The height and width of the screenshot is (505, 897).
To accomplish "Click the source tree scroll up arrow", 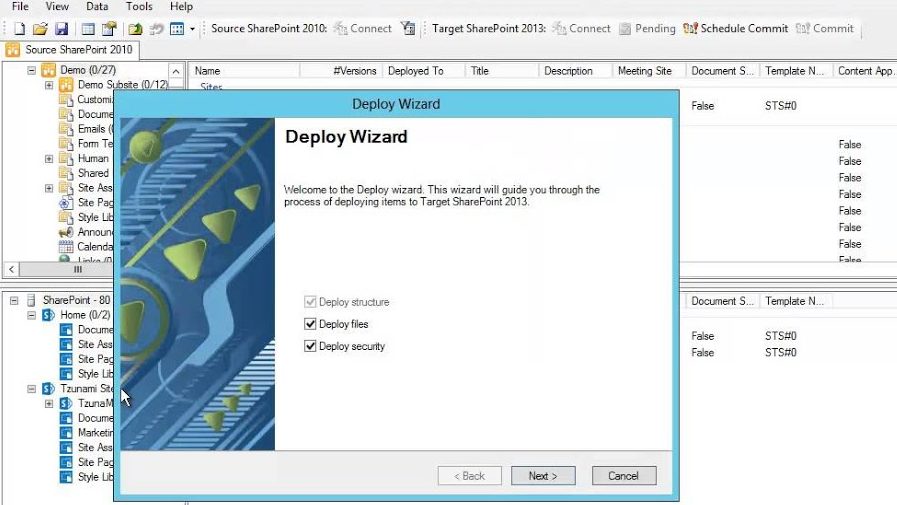I will click(x=176, y=71).
